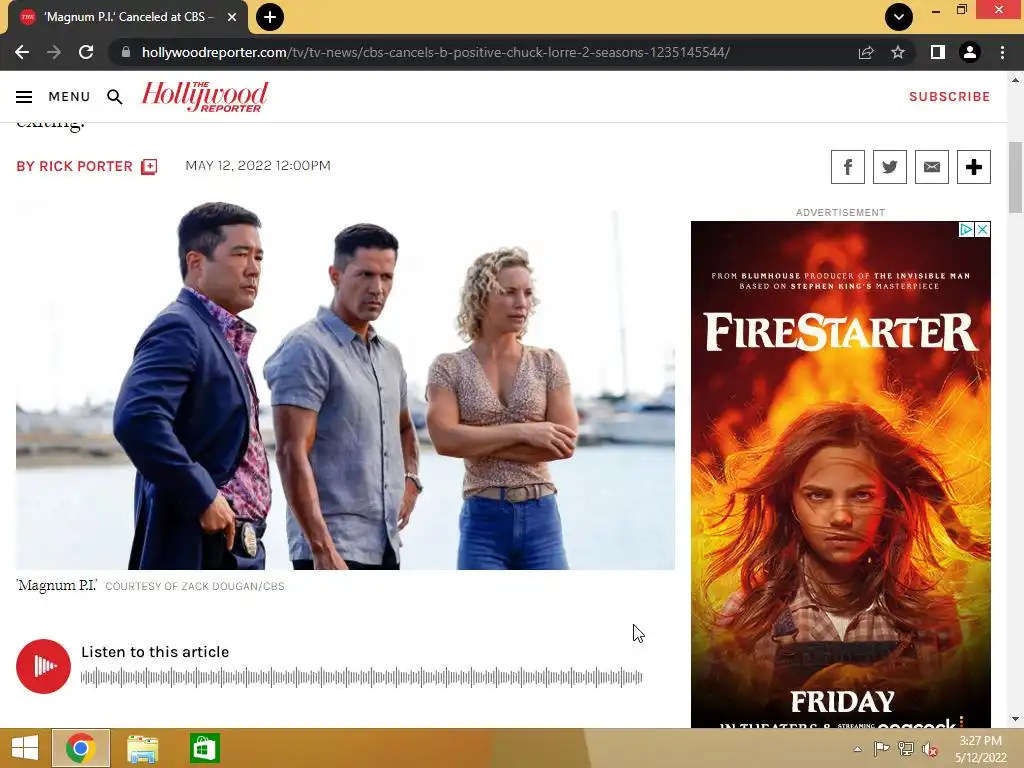1024x768 pixels.
Task: Show hidden system tray icons
Action: click(x=857, y=749)
